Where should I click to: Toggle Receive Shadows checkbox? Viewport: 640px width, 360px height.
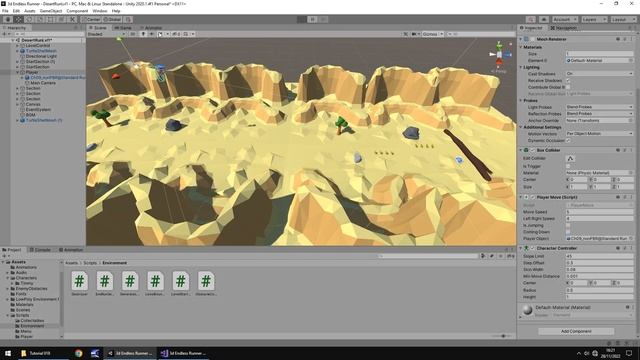[568, 80]
